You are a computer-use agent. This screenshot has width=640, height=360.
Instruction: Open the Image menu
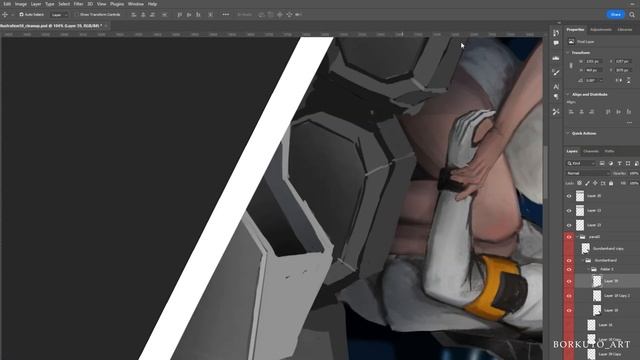(x=21, y=4)
